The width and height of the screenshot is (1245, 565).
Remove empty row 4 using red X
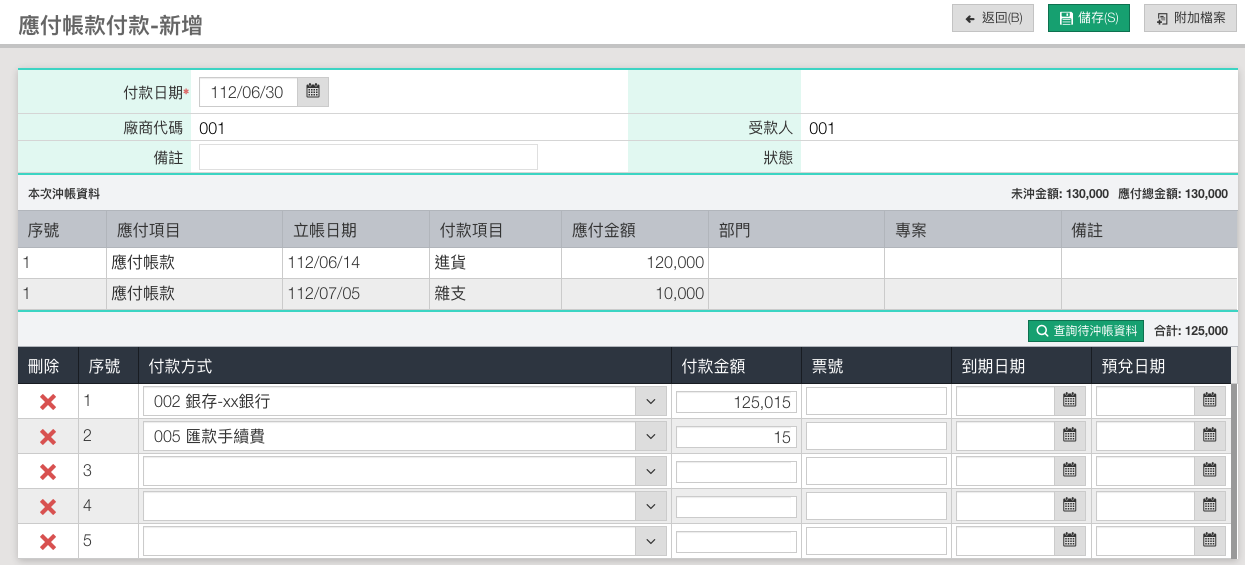(x=47, y=507)
